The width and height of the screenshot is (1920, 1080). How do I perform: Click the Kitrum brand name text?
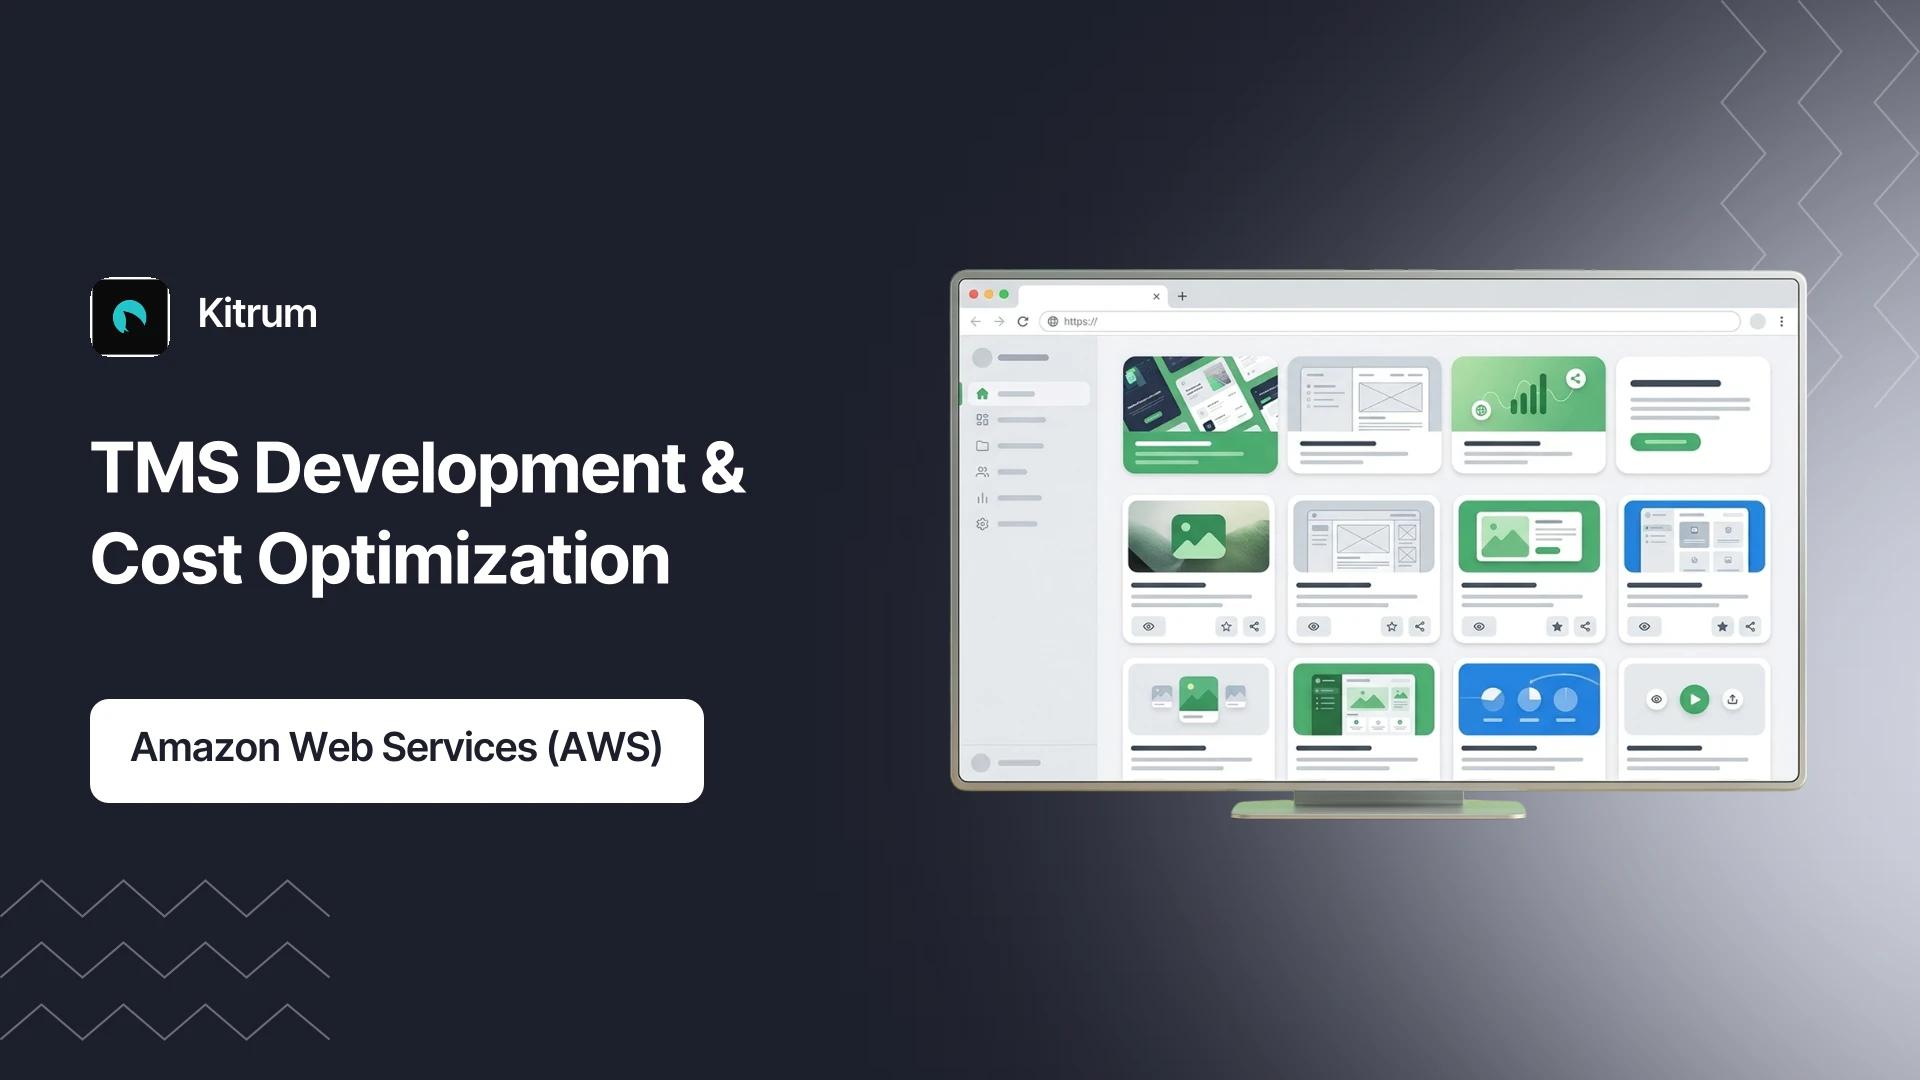pyautogui.click(x=257, y=314)
